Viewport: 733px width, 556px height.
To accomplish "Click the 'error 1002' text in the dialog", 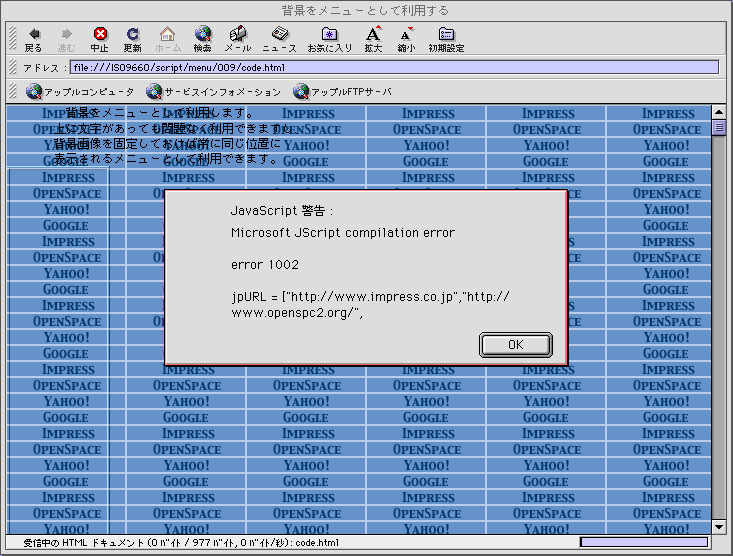I will (265, 265).
